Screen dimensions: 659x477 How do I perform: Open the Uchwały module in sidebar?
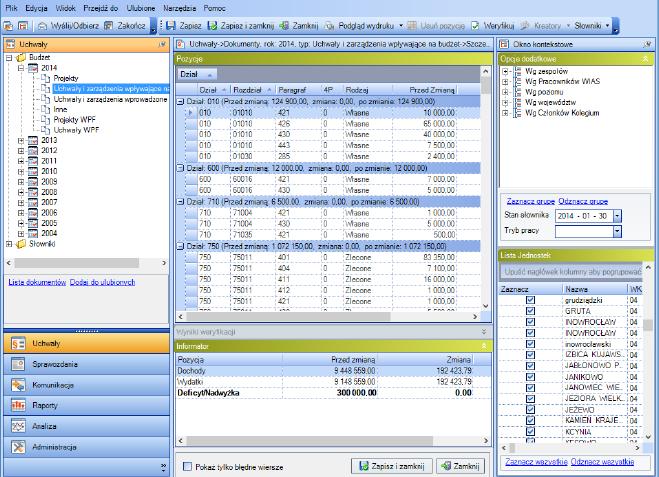87,343
